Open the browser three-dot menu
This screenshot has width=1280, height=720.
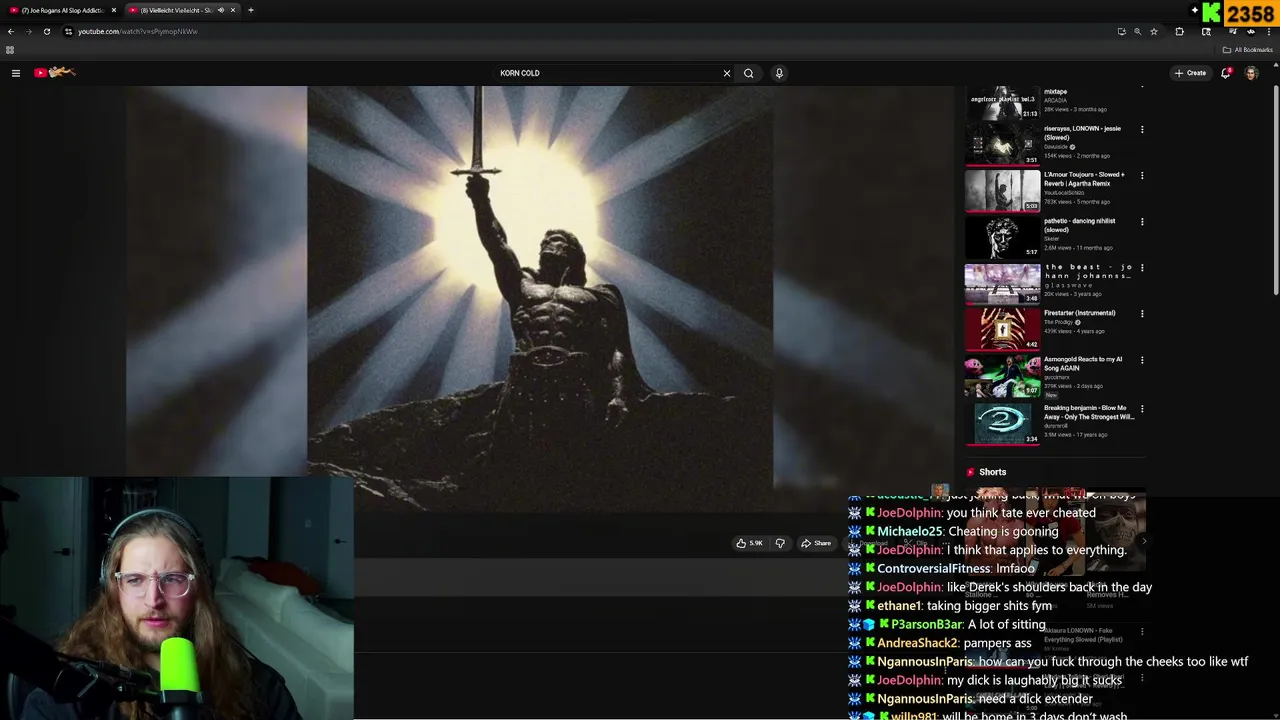coord(1269,31)
